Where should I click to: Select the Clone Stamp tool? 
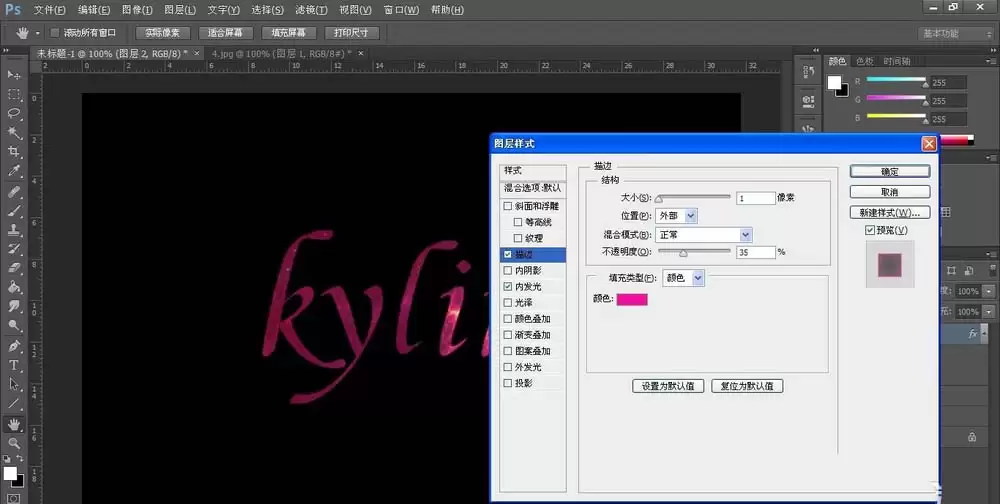[14, 230]
